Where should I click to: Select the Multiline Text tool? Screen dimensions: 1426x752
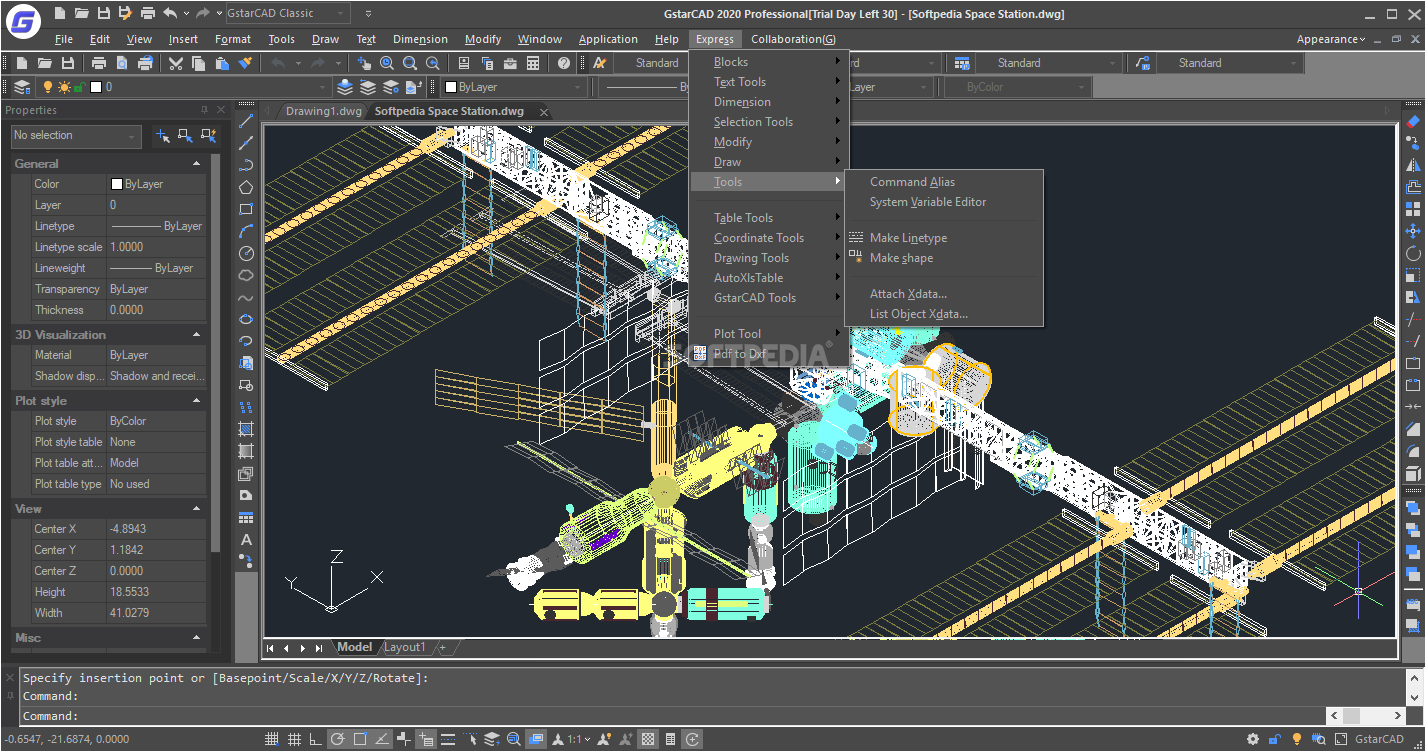246,539
